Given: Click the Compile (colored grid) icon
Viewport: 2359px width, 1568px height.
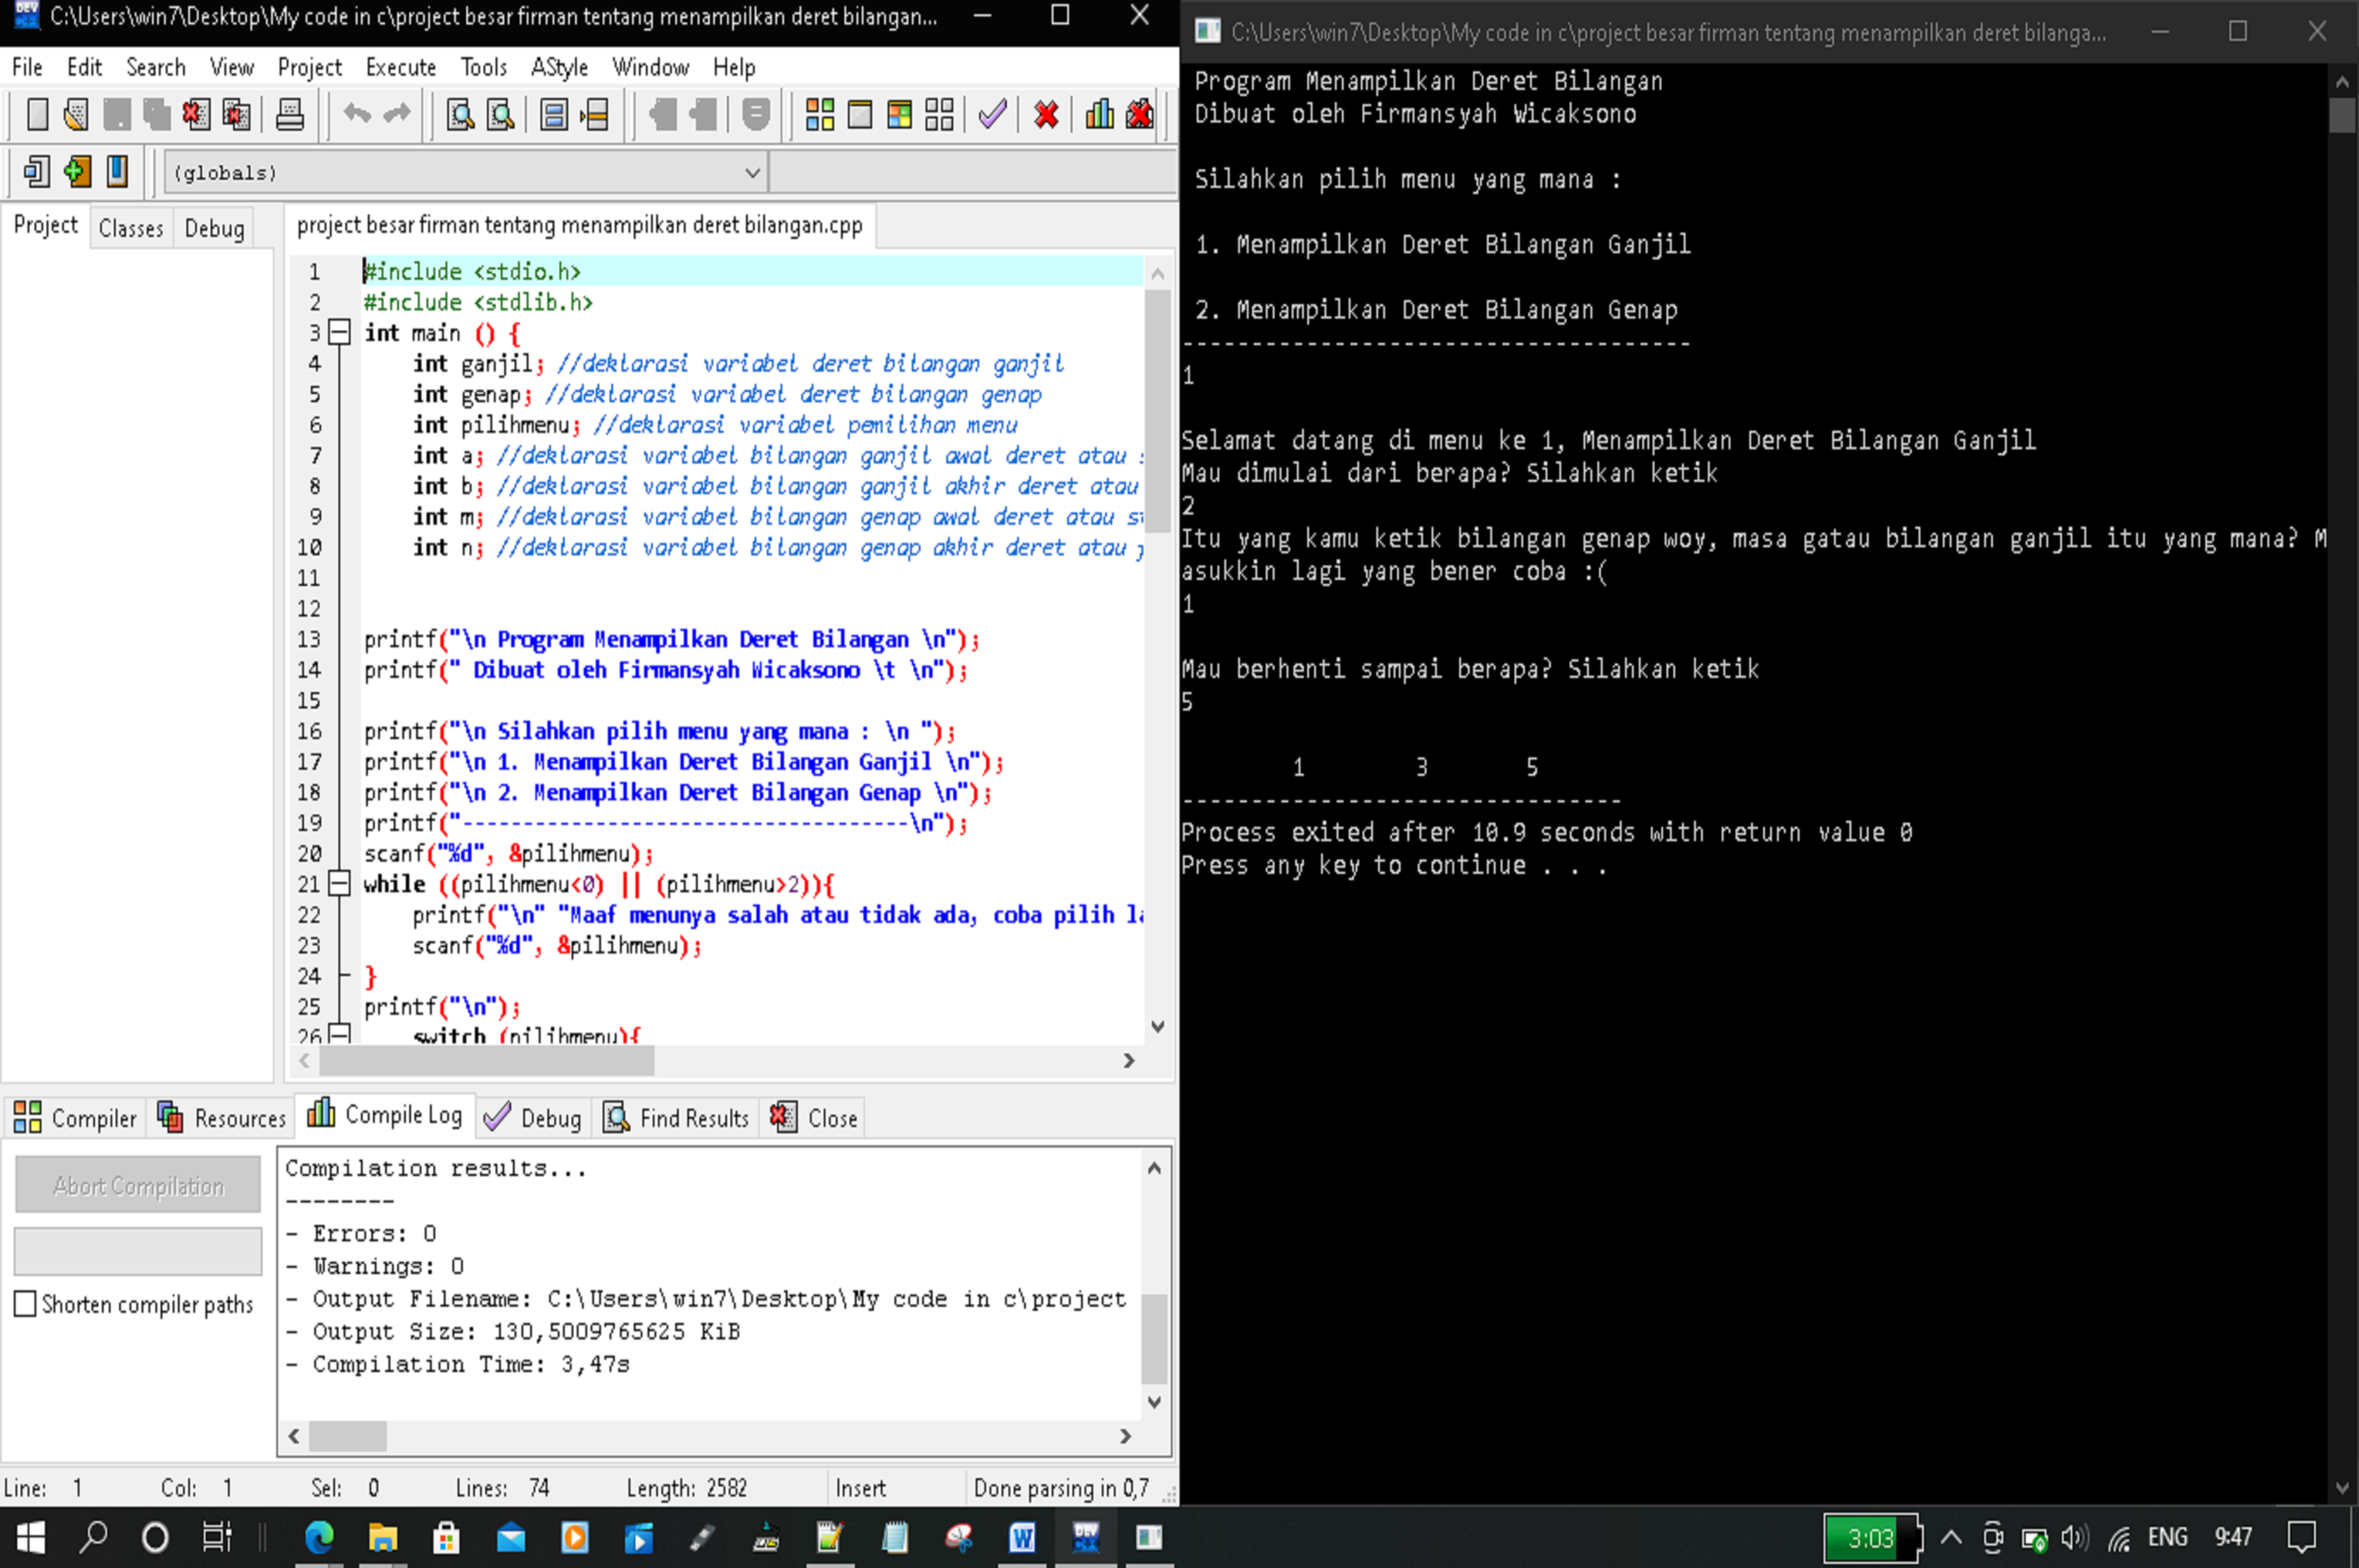Looking at the screenshot, I should pyautogui.click(x=820, y=114).
